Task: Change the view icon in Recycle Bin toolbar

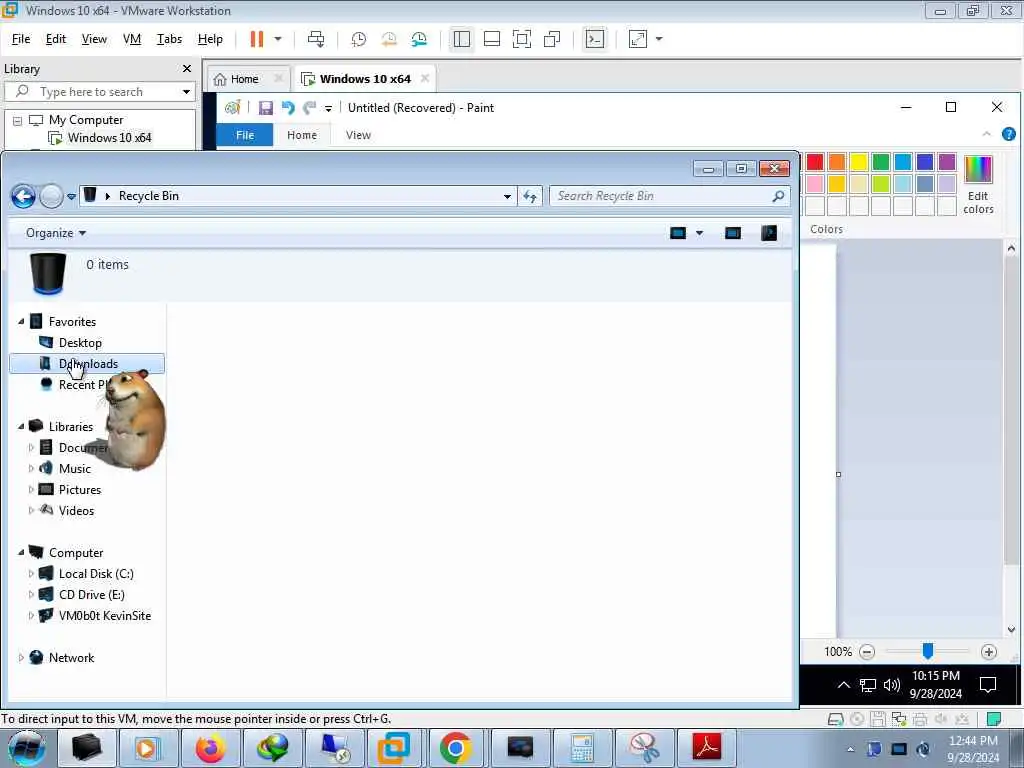Action: tap(678, 233)
